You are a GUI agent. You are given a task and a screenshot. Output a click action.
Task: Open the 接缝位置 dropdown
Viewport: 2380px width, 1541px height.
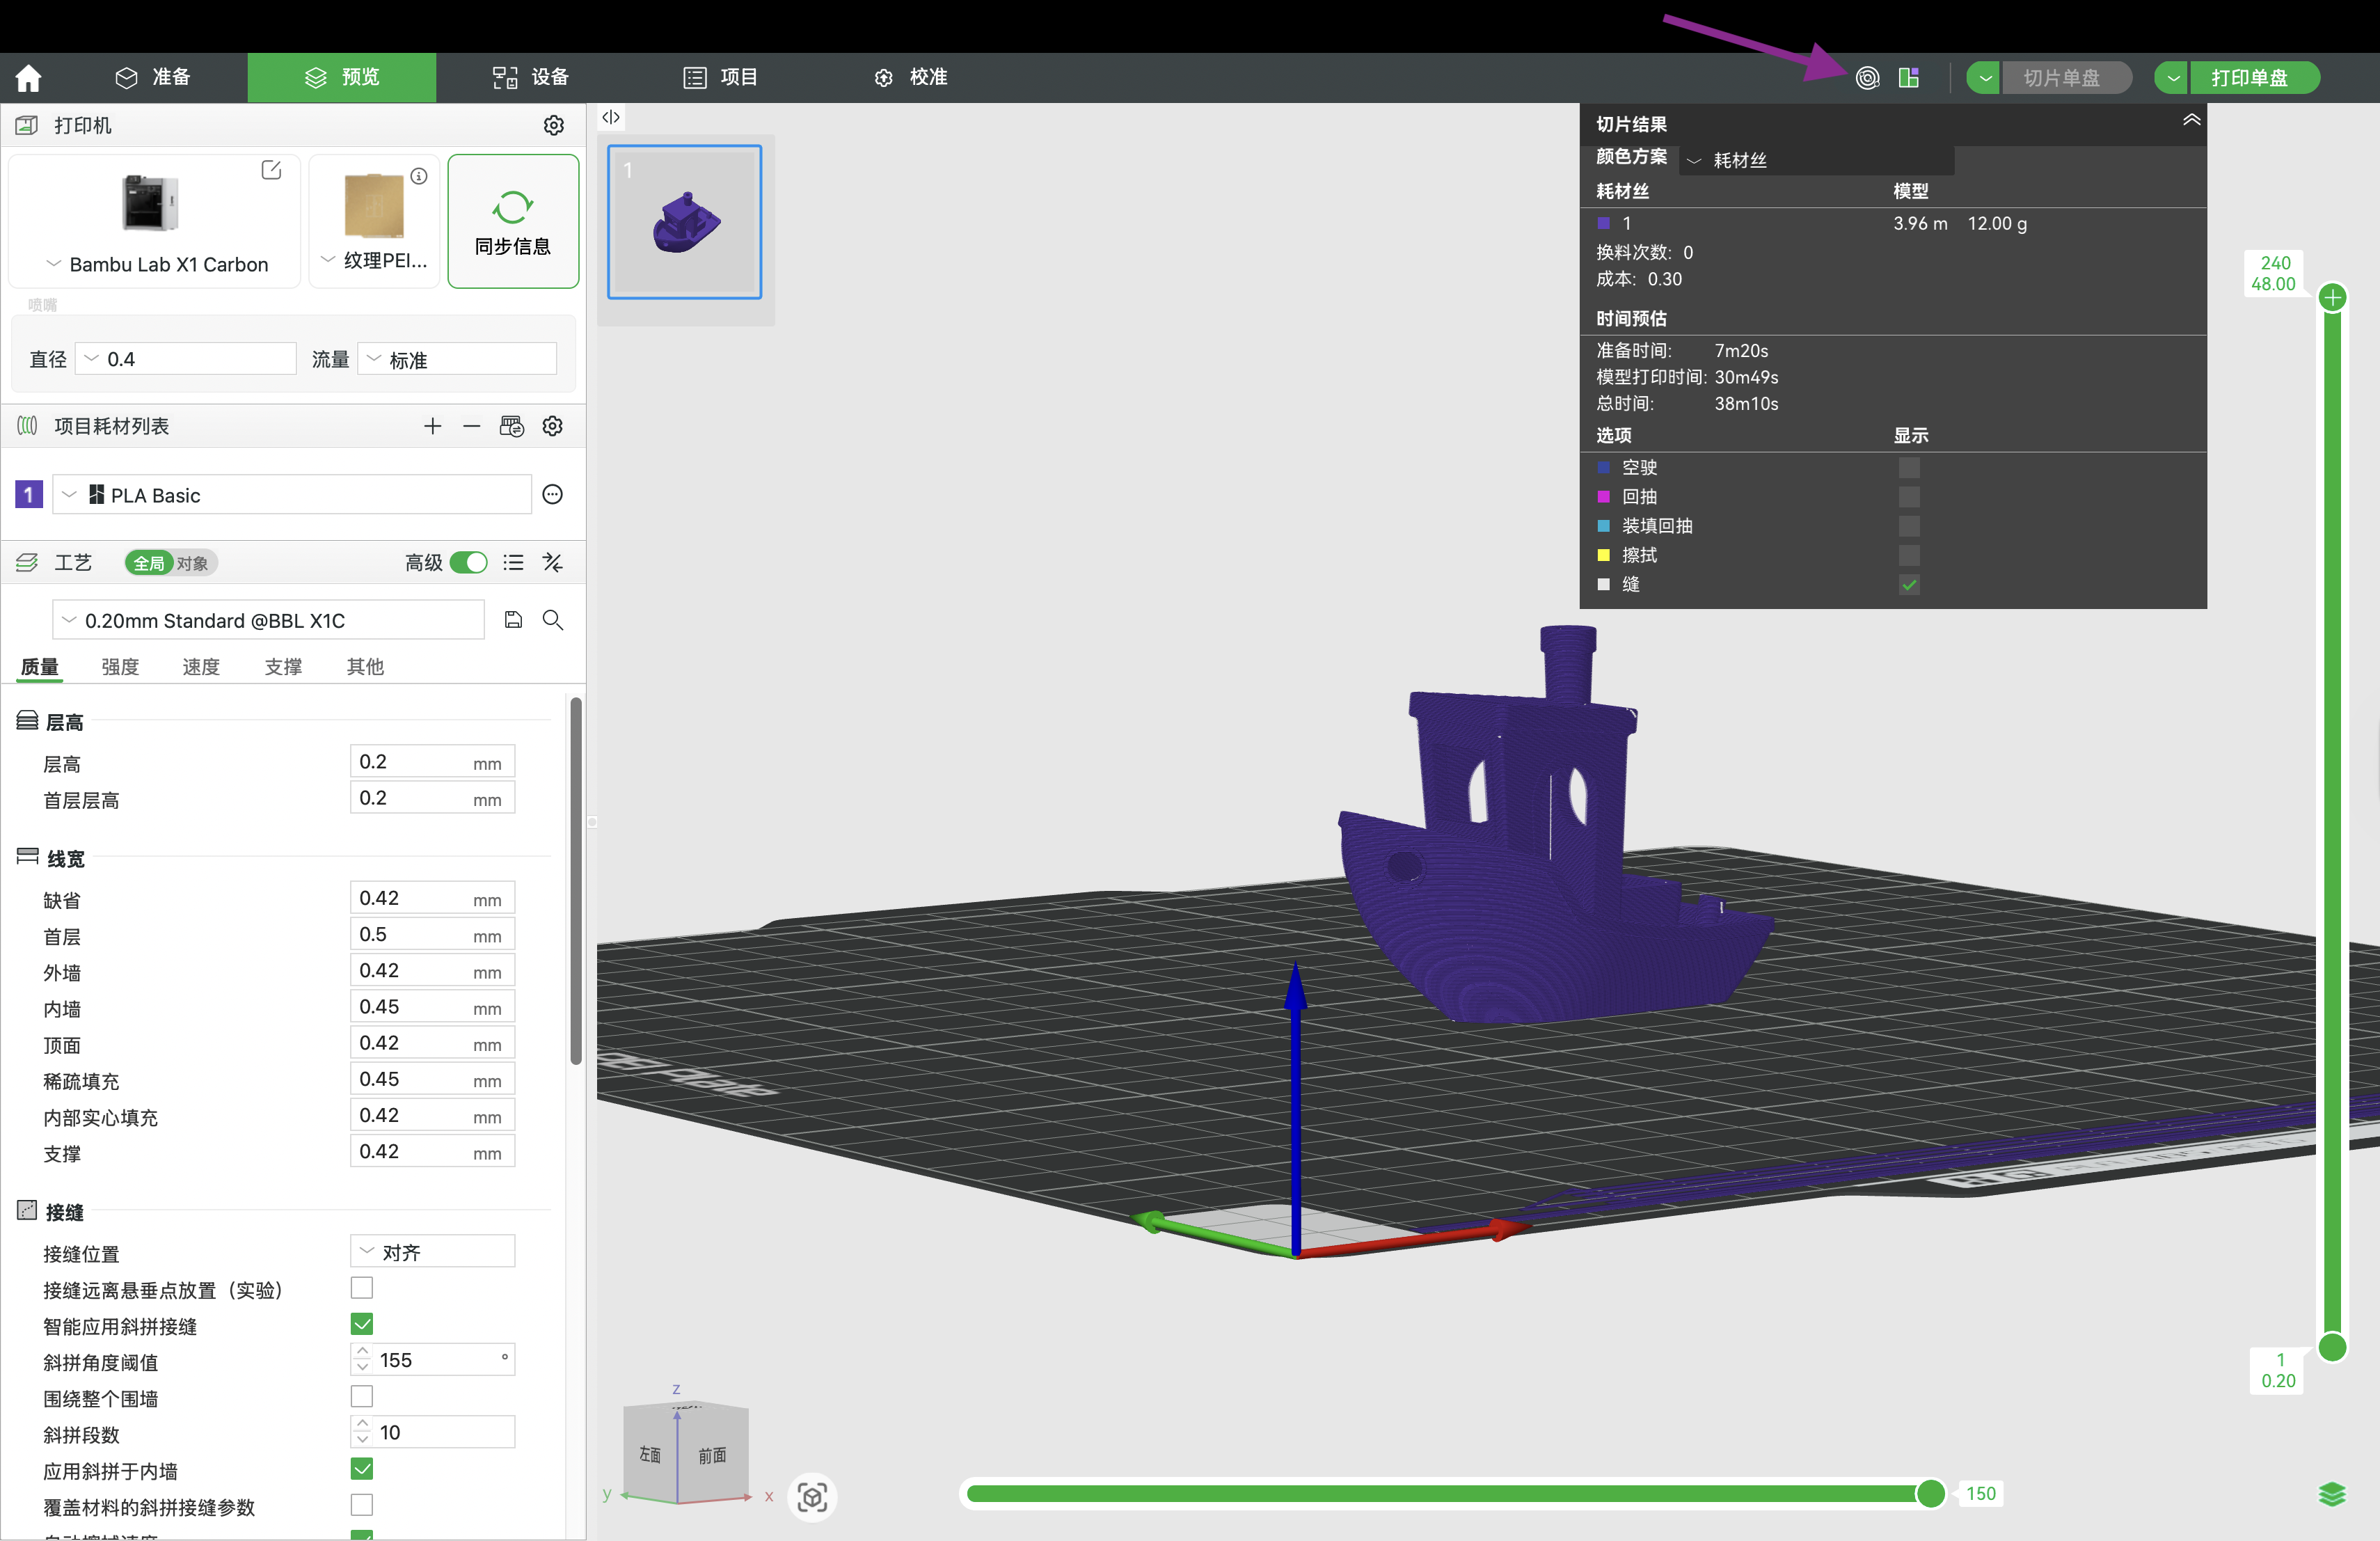tap(432, 1252)
